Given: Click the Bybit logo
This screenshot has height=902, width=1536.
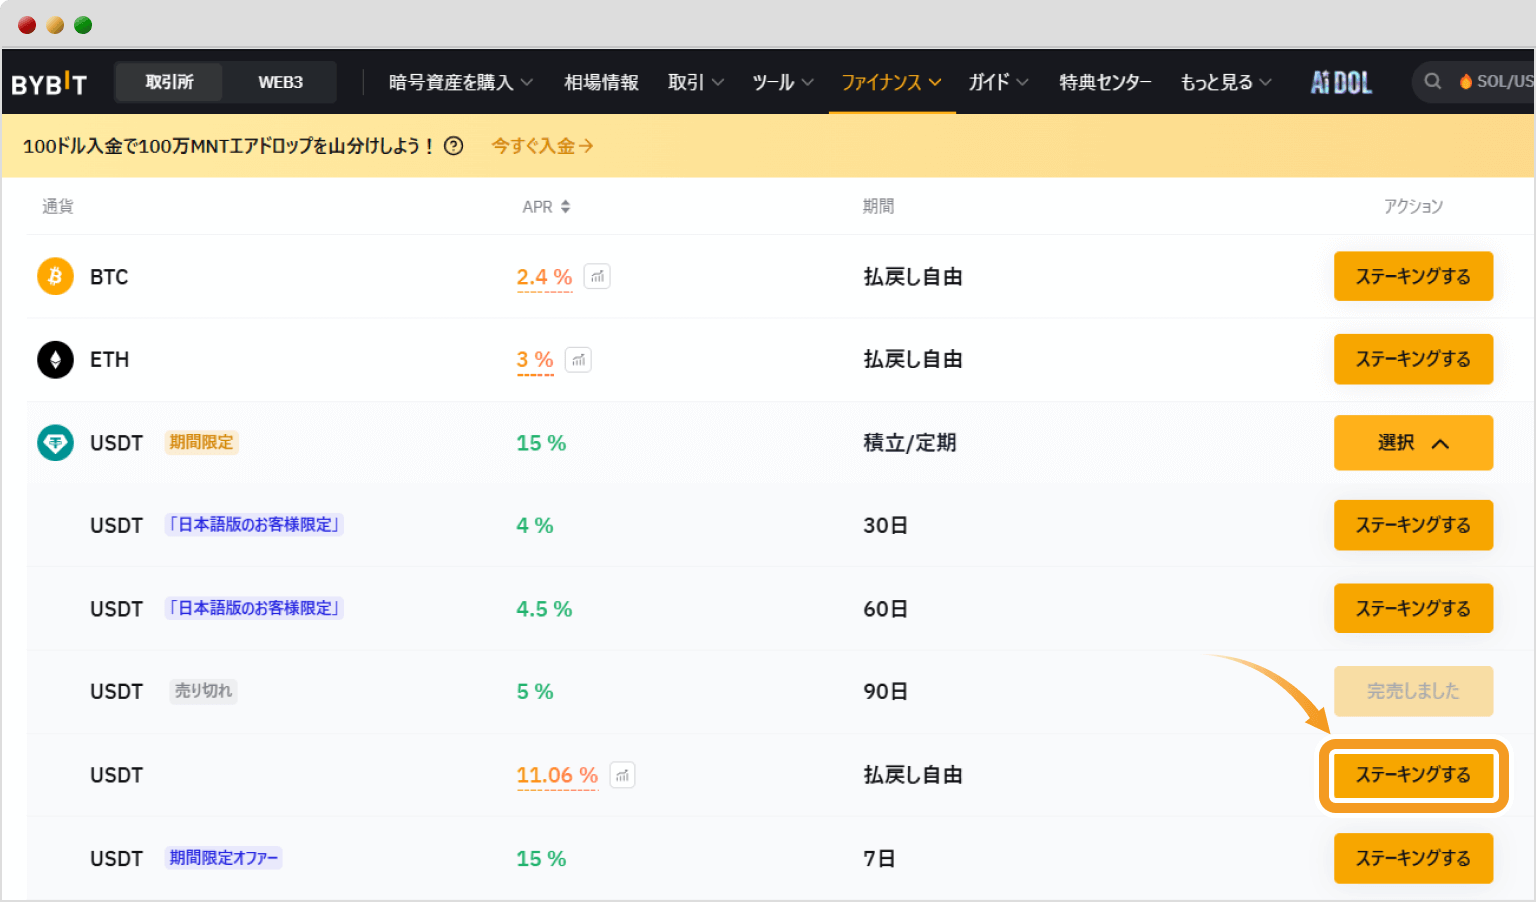Looking at the screenshot, I should [x=49, y=83].
